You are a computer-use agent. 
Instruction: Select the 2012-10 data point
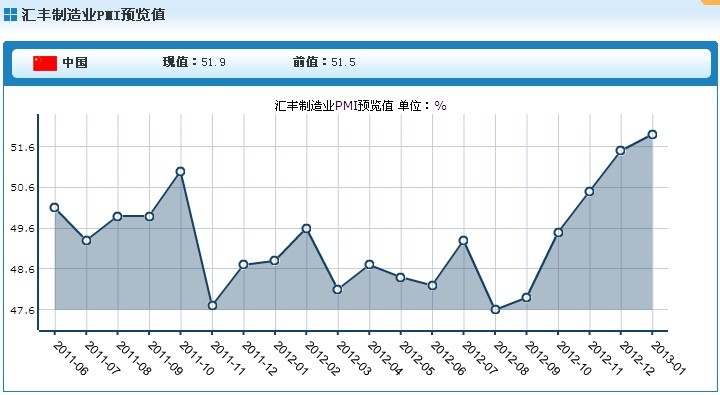(558, 232)
